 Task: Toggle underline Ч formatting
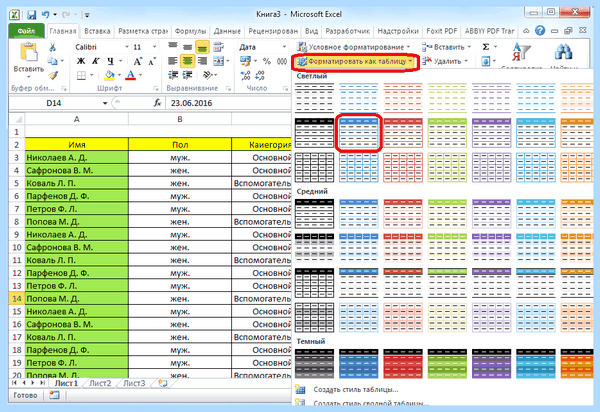tap(110, 61)
